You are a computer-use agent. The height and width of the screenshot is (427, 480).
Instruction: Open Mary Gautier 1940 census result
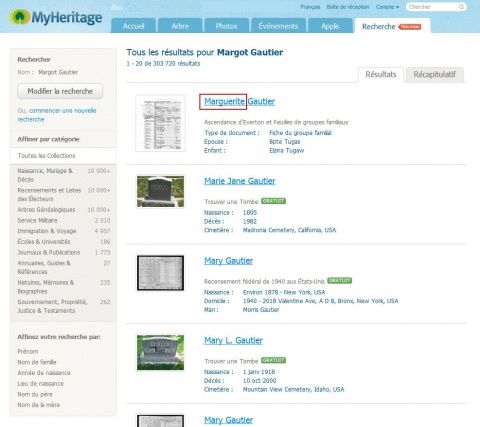pyautogui.click(x=228, y=261)
